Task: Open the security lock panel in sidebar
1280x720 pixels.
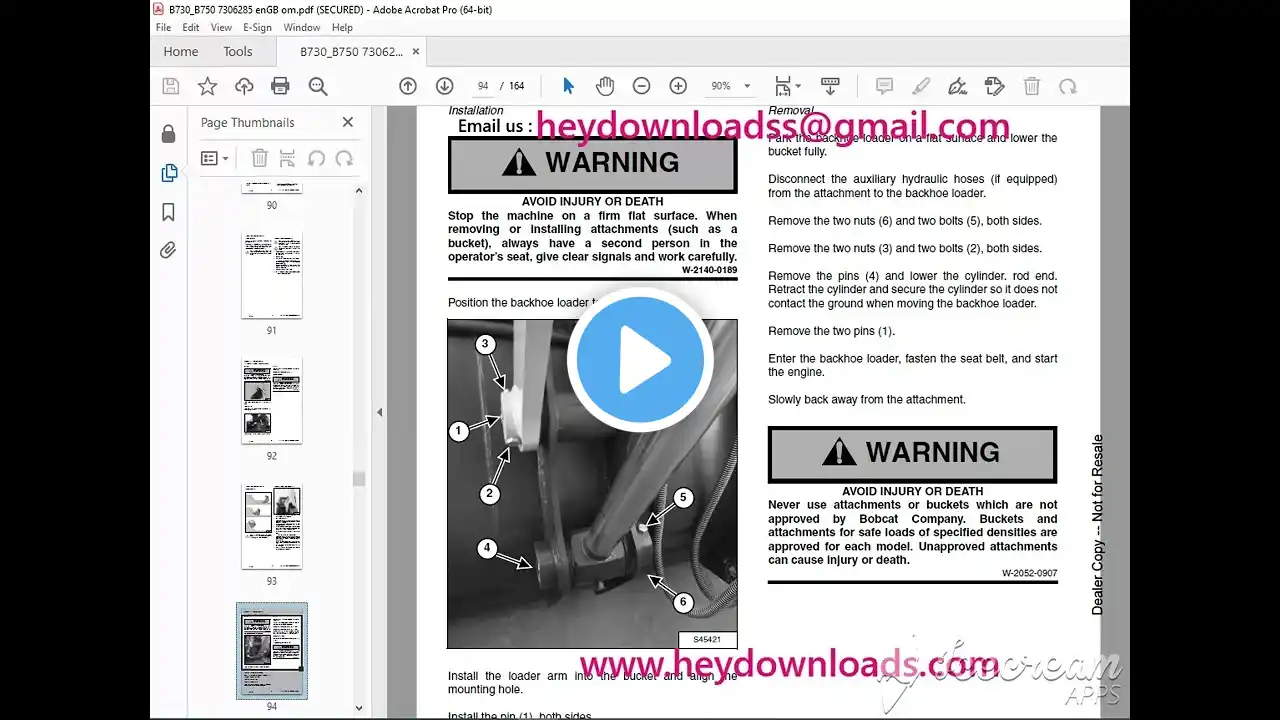Action: point(168,134)
